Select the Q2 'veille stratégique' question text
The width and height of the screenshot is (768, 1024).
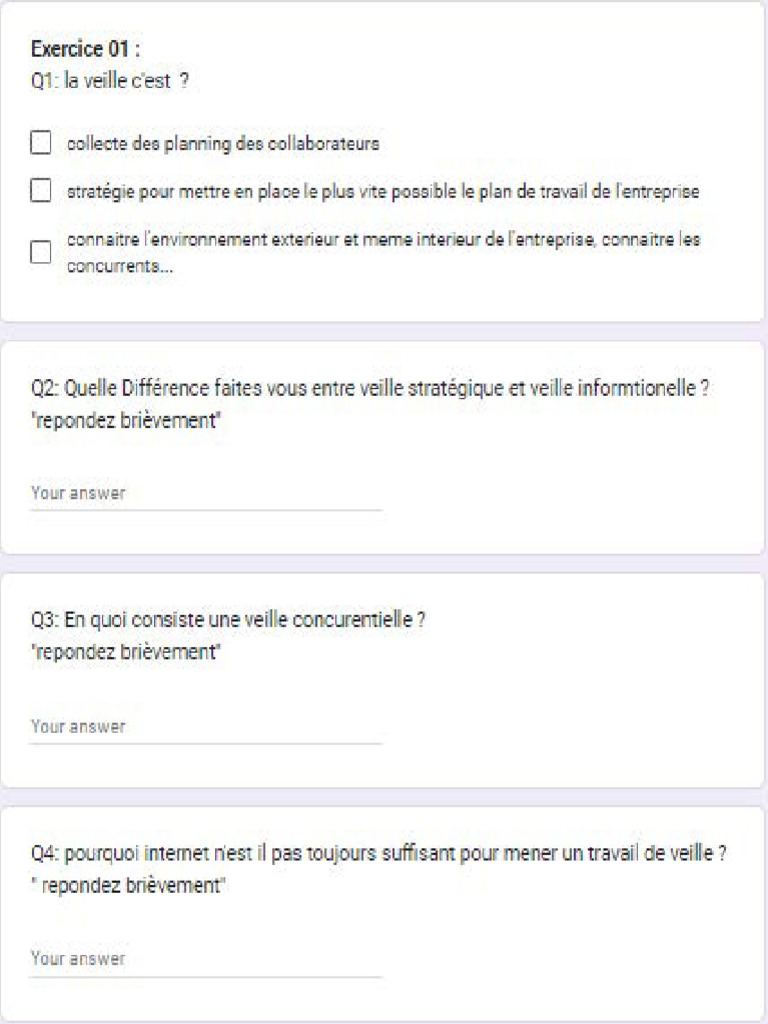pos(370,389)
